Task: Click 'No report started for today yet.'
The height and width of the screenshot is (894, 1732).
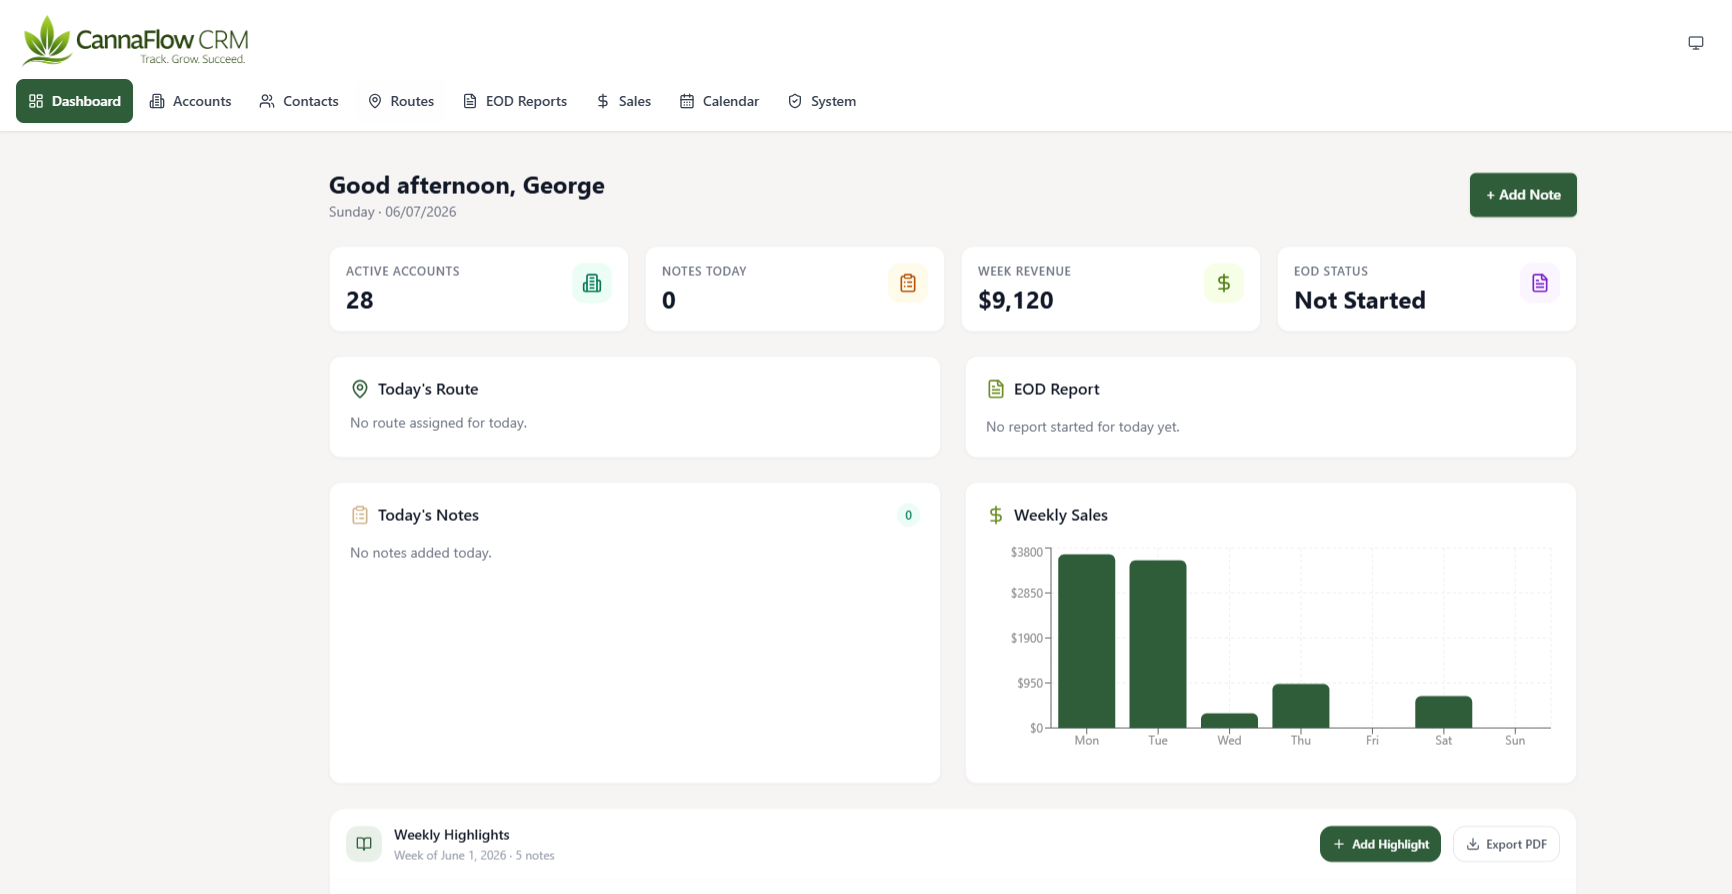Action: (x=1083, y=427)
